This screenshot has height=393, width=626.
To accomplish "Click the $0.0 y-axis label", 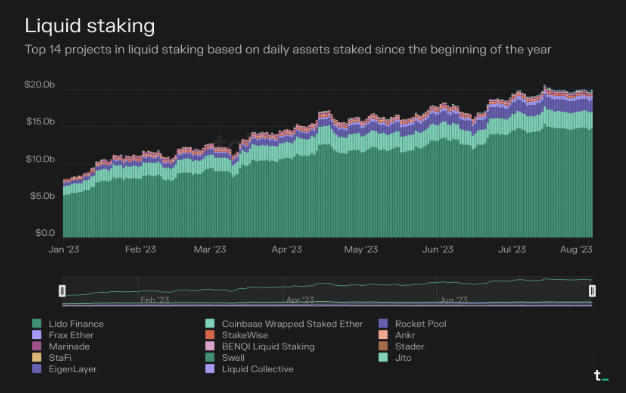I will [x=45, y=233].
